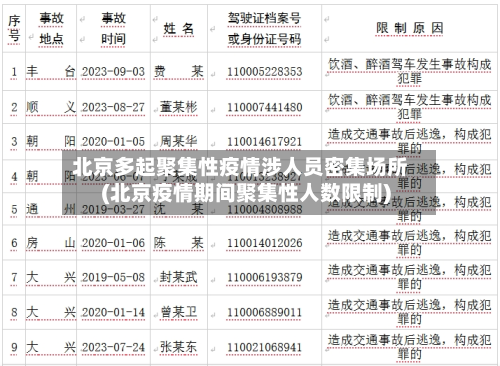This screenshot has width=500, height=366.
Task: Click the name 曾某卫
Action: click(178, 312)
